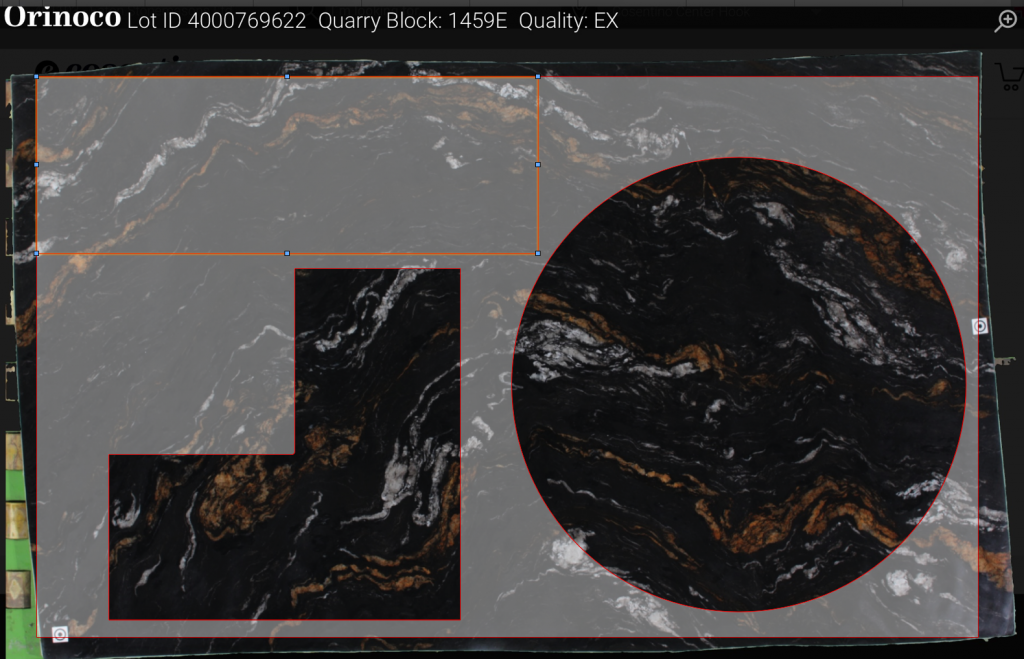1024x659 pixels.
Task: Select the left-middle handle of the orange rectangle
Action: [x=37, y=164]
